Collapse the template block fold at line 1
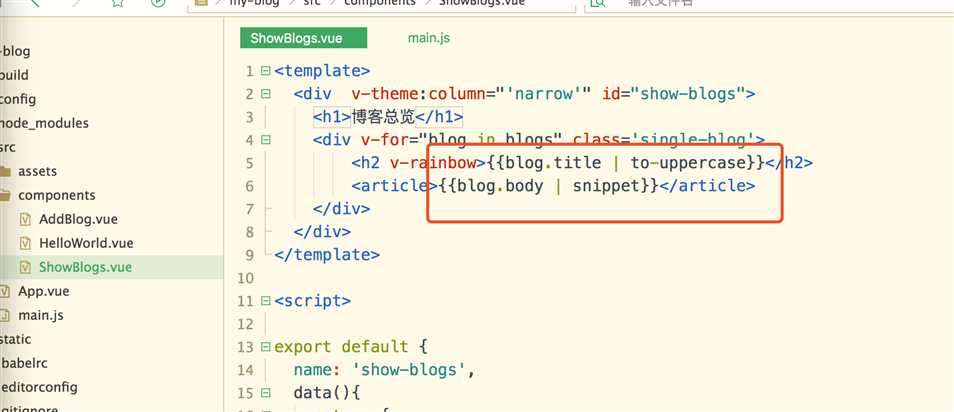 click(x=265, y=71)
